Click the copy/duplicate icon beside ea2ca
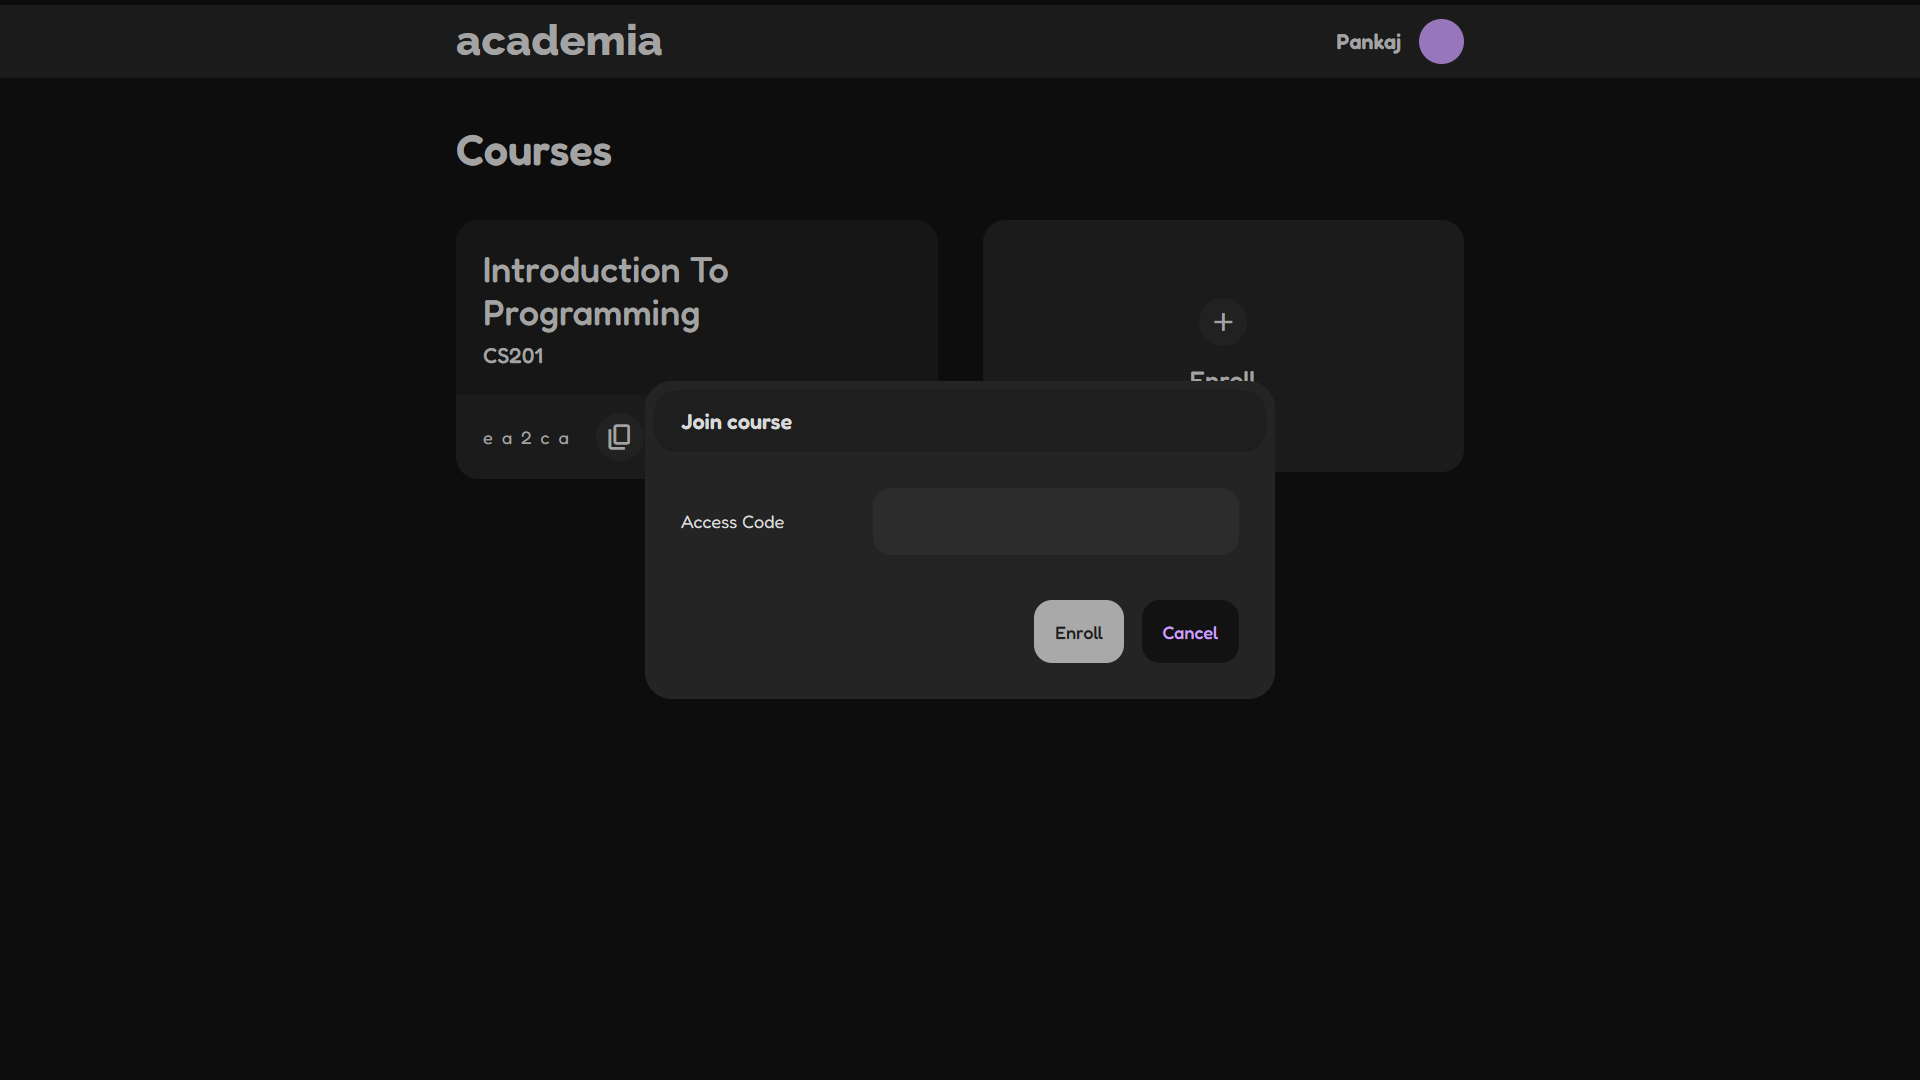Screen dimensions: 1920x1080 coord(618,436)
